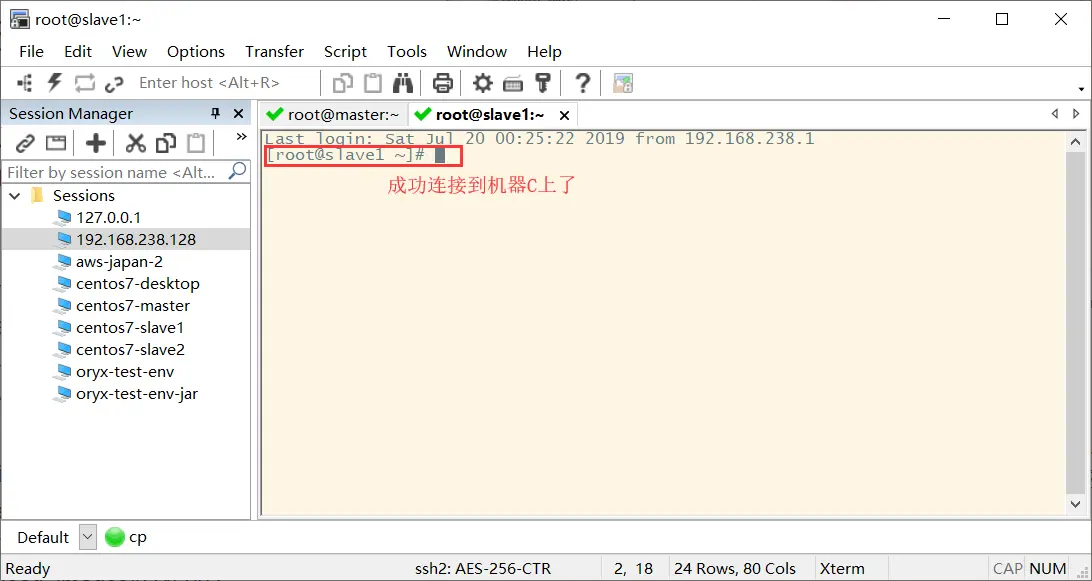Open the Tools menu
The width and height of the screenshot is (1092, 581).
coord(406,51)
